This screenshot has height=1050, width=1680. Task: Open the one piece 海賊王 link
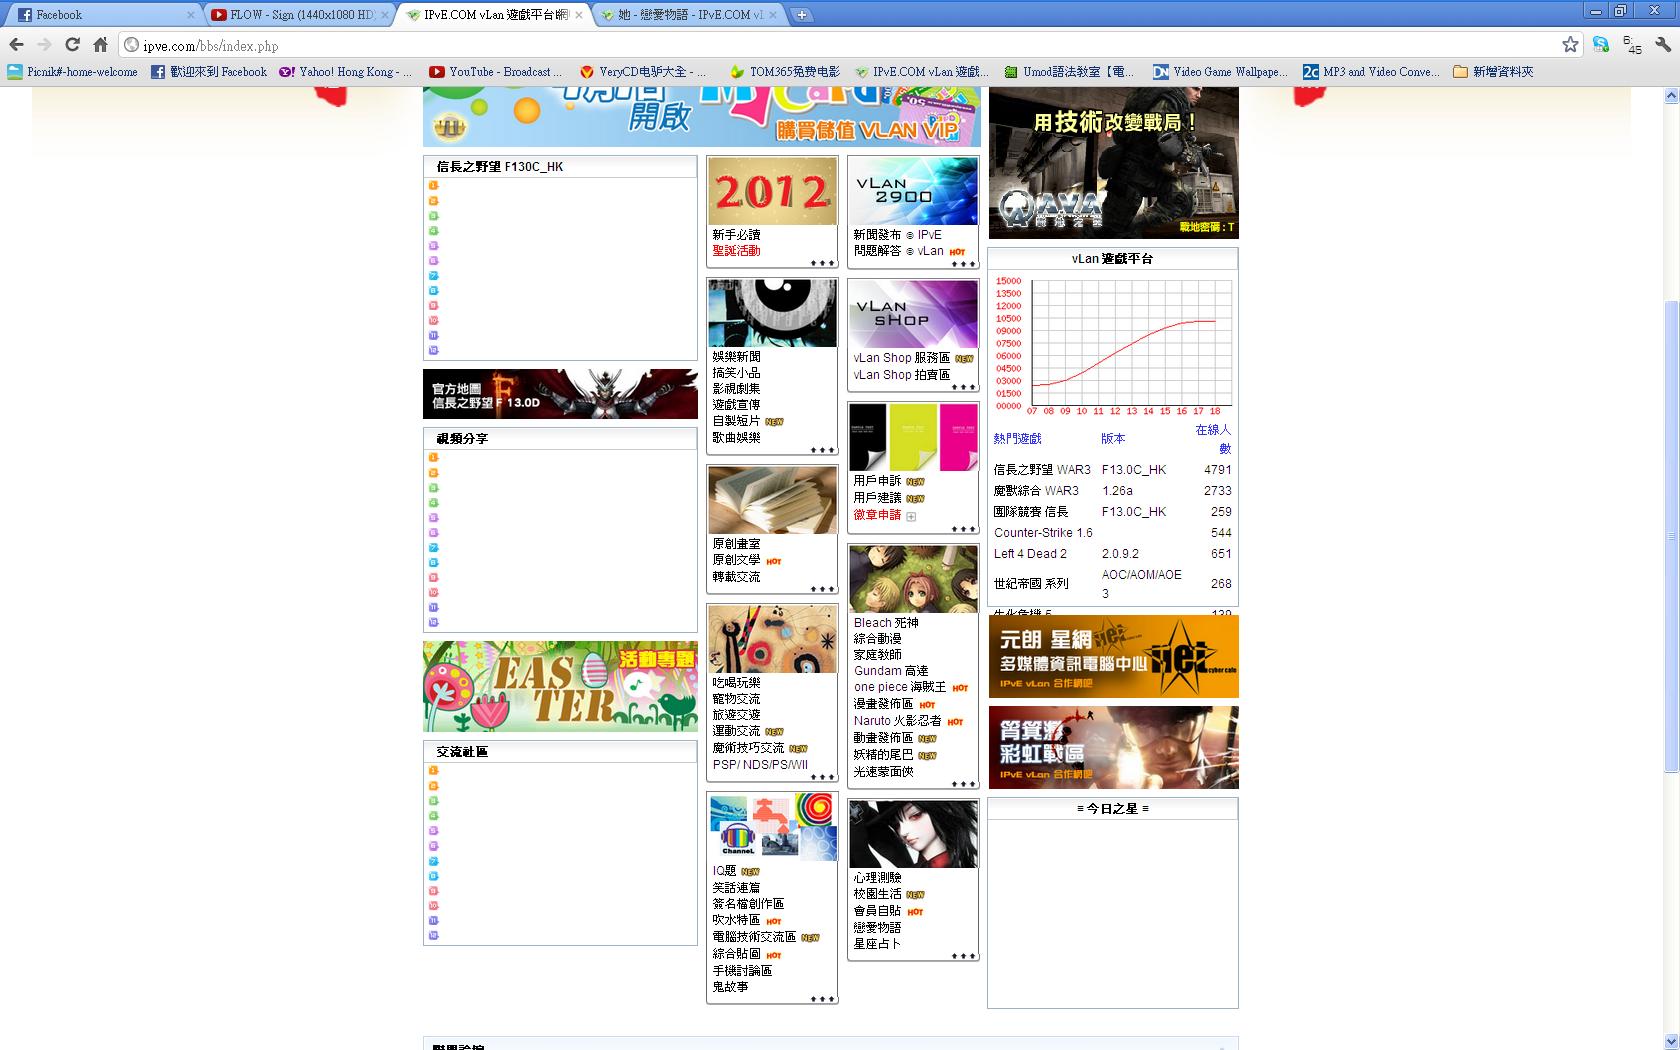(x=900, y=687)
